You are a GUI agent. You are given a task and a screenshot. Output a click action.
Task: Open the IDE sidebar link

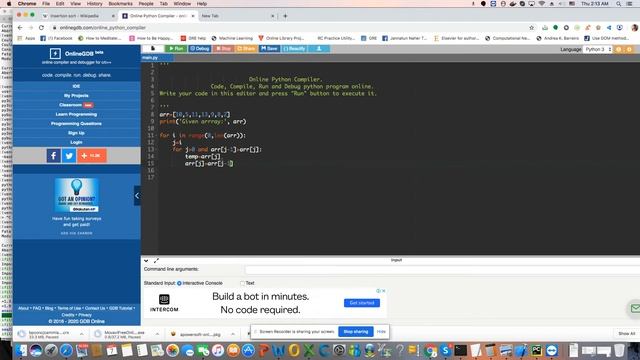tap(76, 86)
